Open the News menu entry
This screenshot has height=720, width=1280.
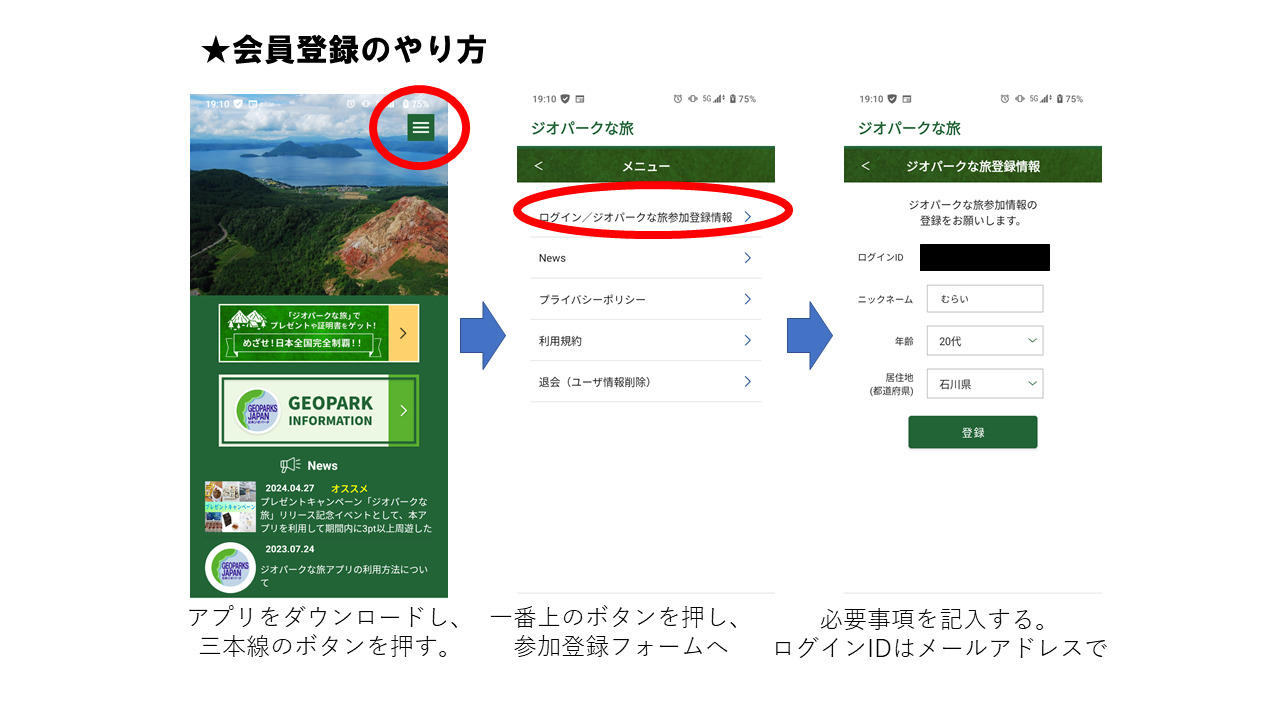click(646, 258)
